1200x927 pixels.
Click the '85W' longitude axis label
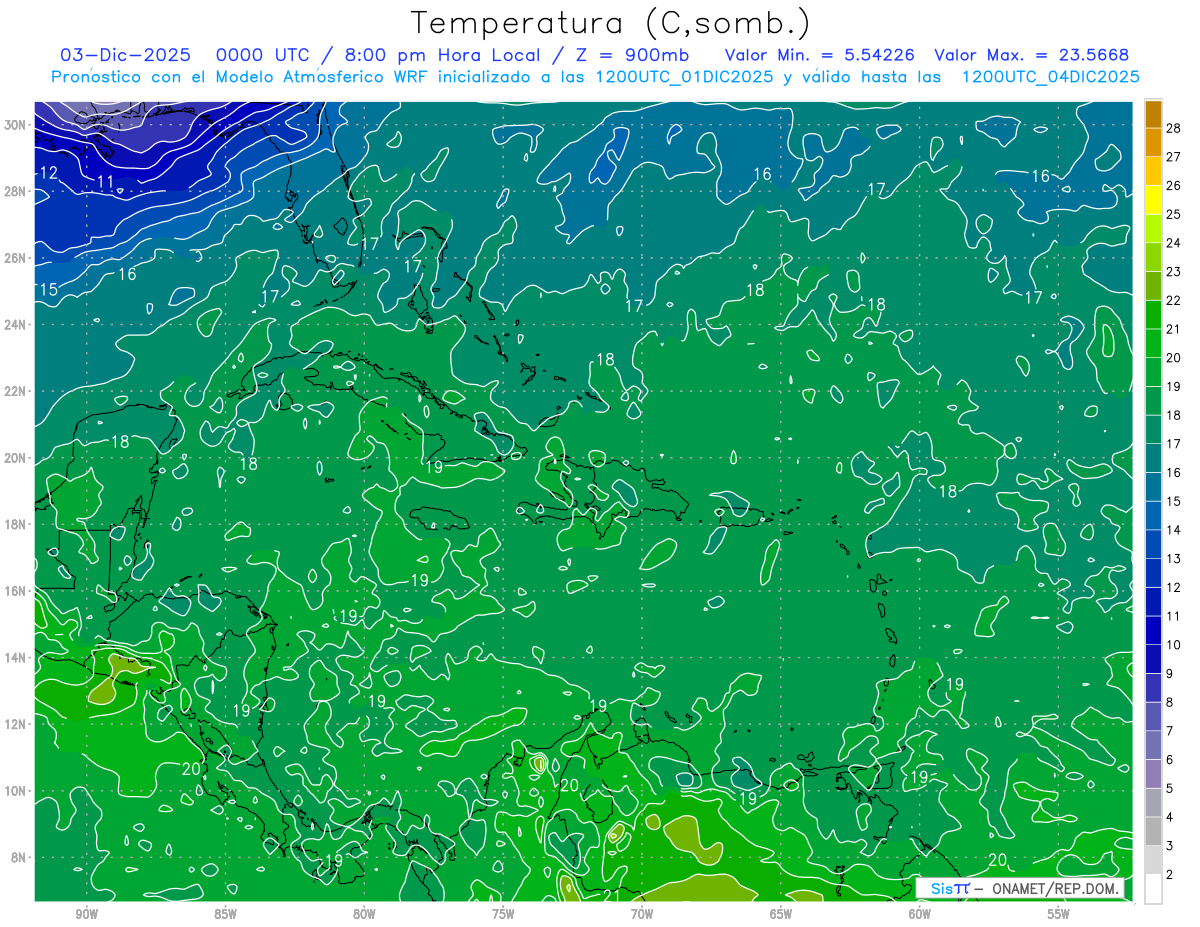pyautogui.click(x=225, y=913)
